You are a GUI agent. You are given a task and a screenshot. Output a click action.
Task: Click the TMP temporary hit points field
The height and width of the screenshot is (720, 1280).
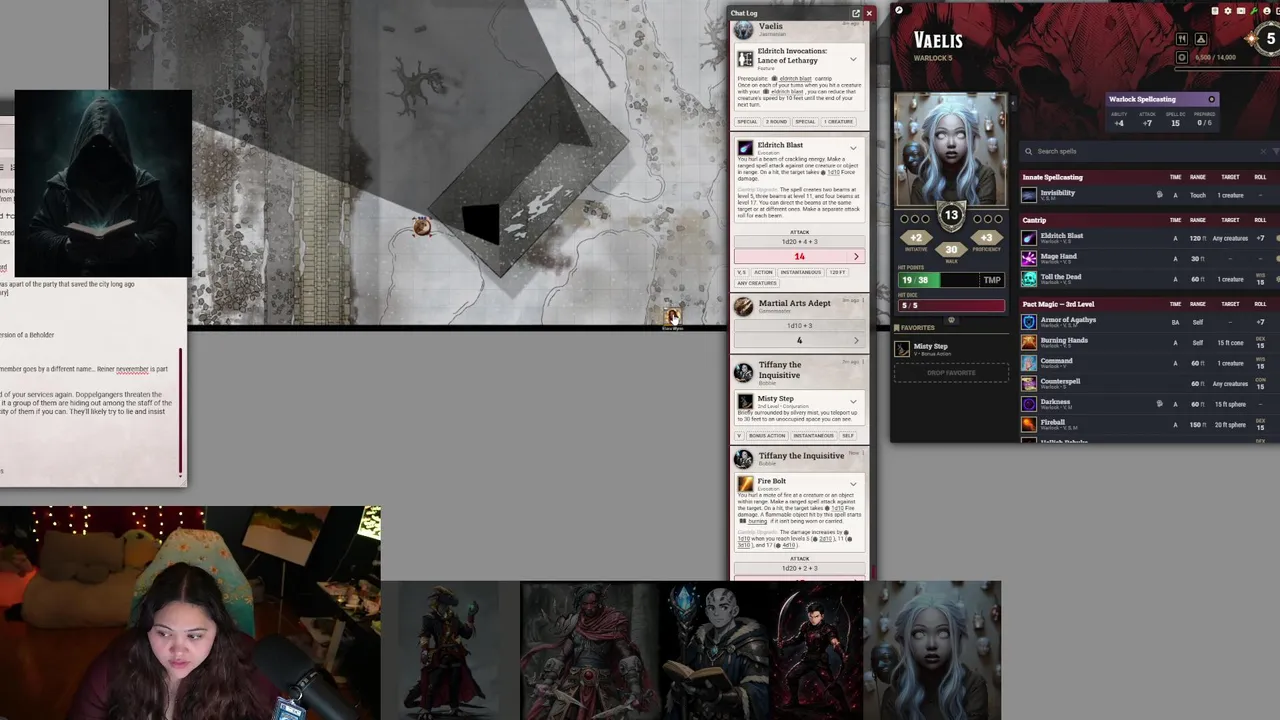[x=991, y=280]
